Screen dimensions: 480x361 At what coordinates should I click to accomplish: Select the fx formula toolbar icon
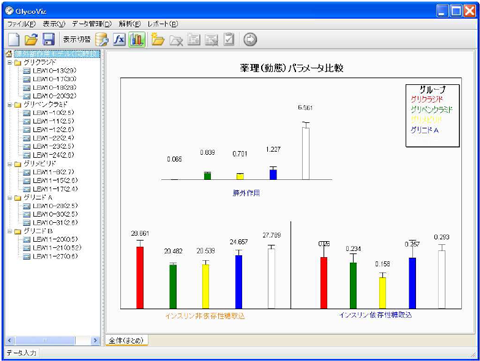(x=119, y=40)
